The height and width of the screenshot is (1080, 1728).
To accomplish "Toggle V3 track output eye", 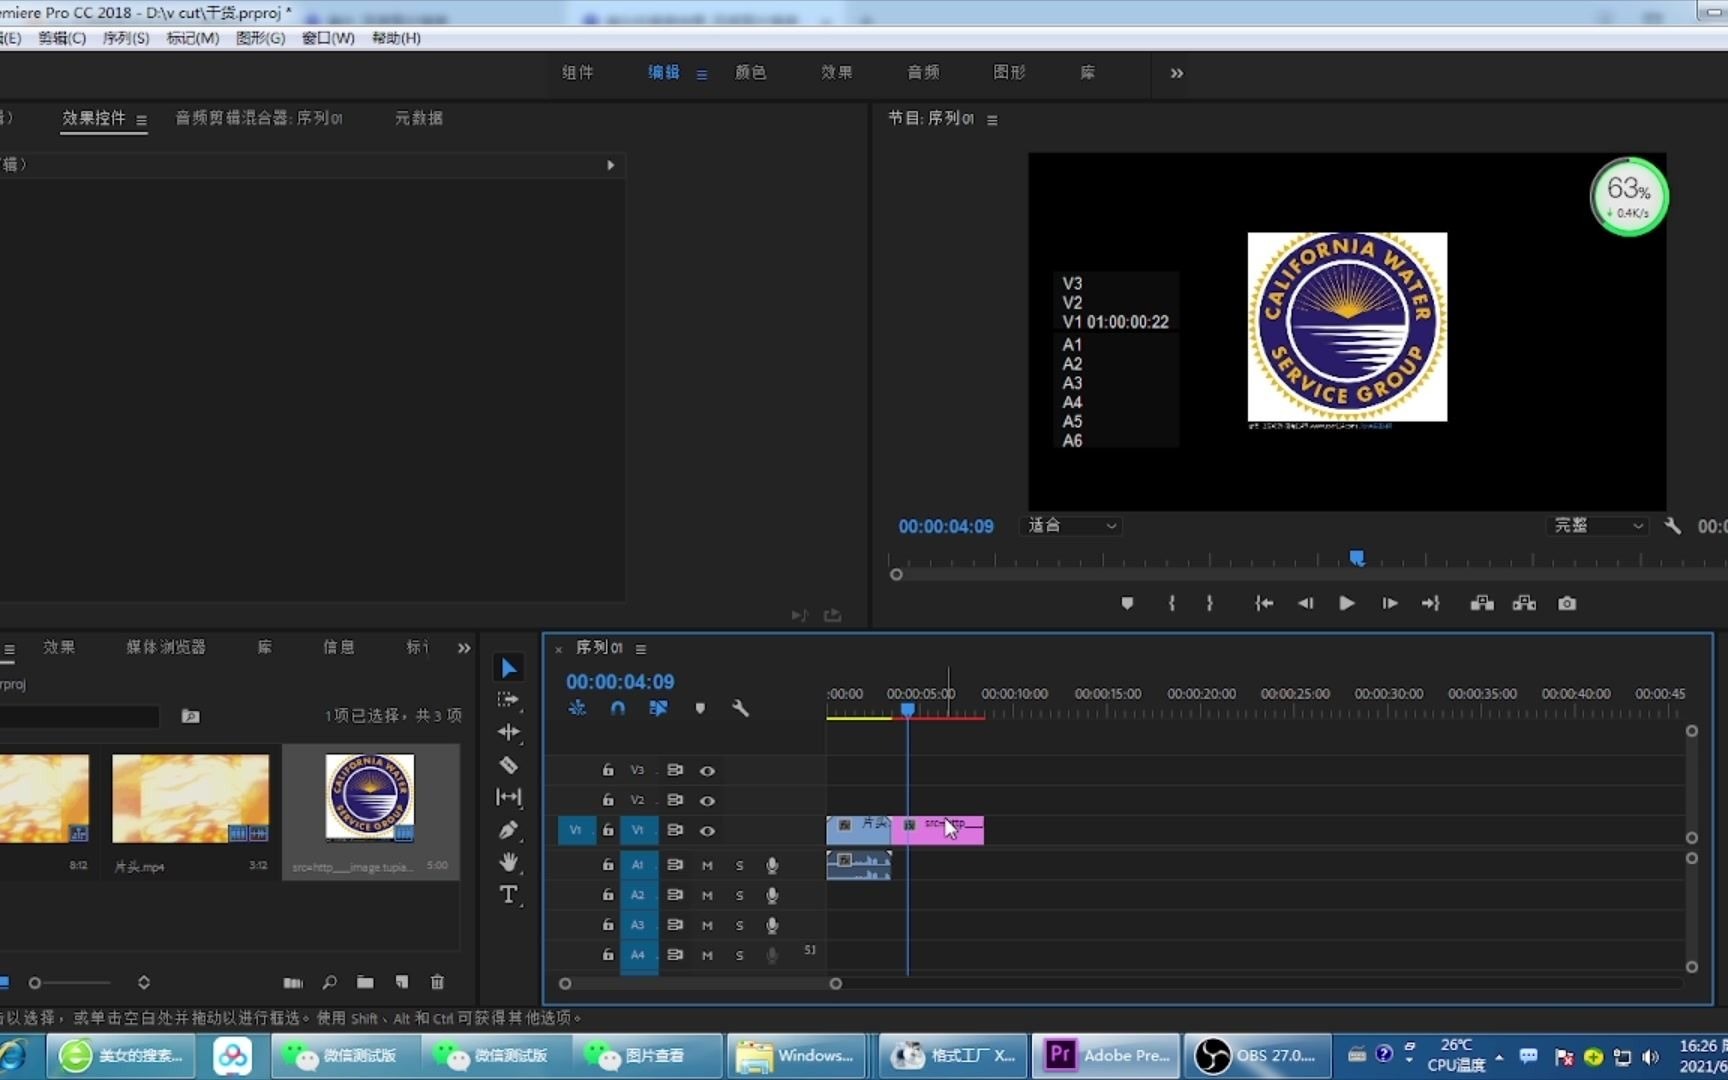I will click(x=707, y=771).
